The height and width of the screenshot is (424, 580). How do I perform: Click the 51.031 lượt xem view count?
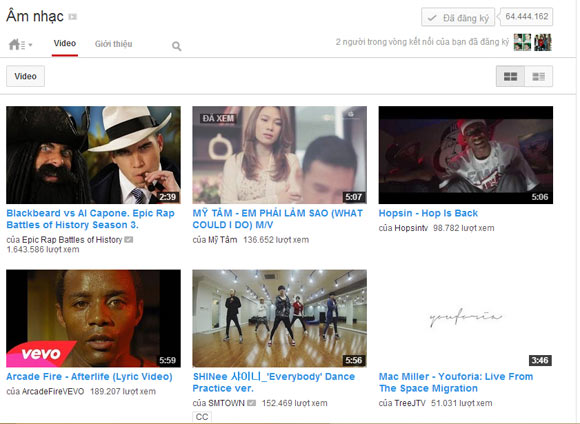pyautogui.click(x=462, y=403)
